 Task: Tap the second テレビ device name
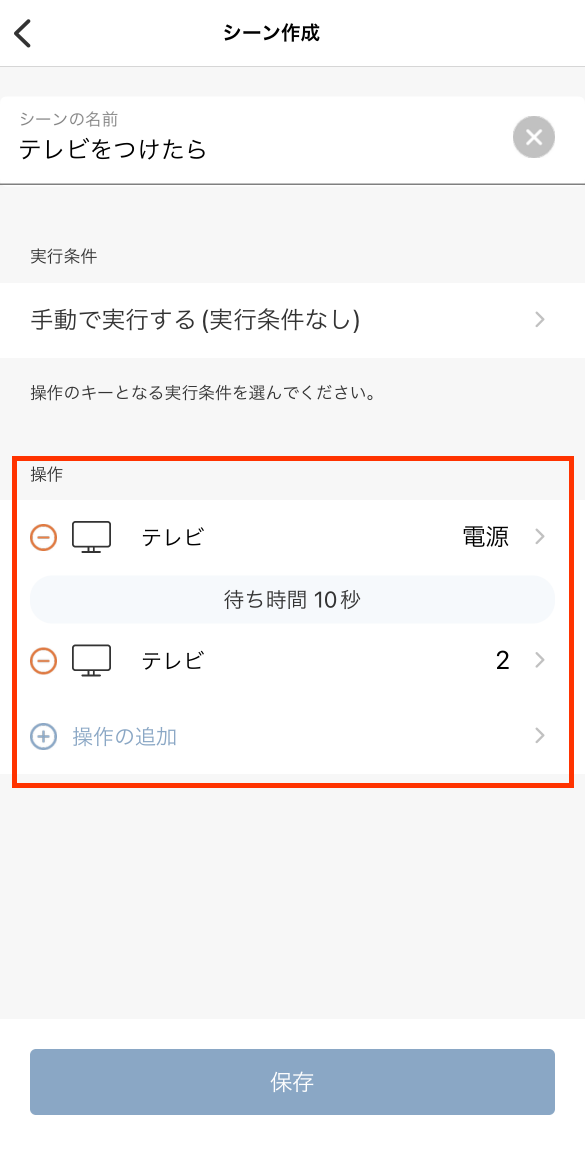click(x=173, y=661)
